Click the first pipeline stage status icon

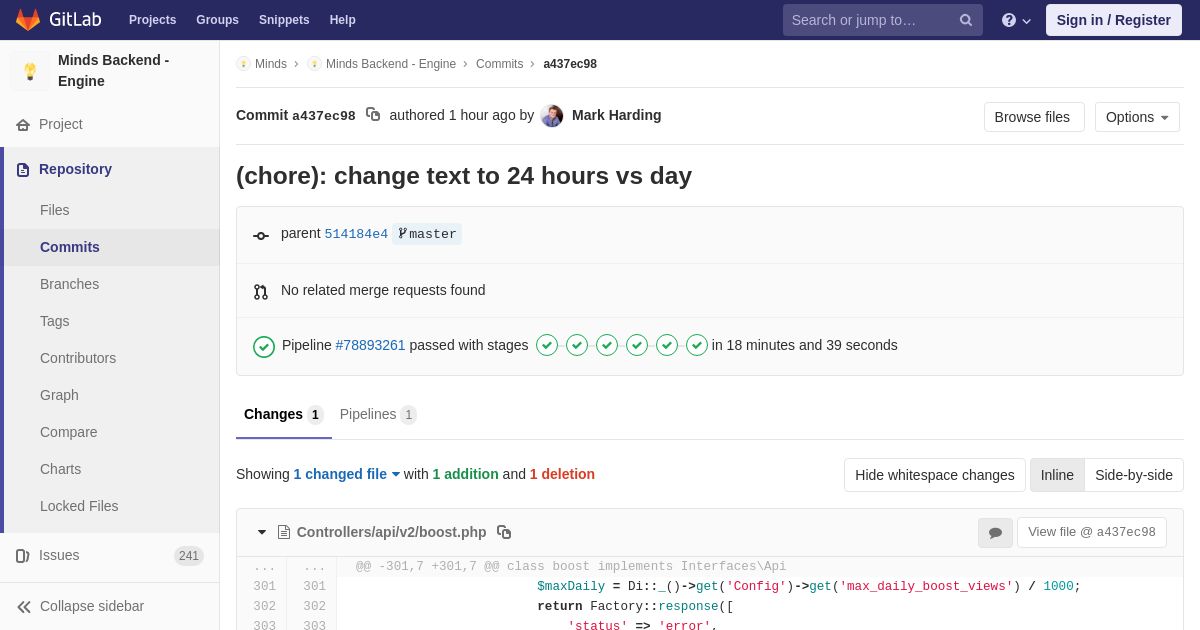(x=547, y=345)
